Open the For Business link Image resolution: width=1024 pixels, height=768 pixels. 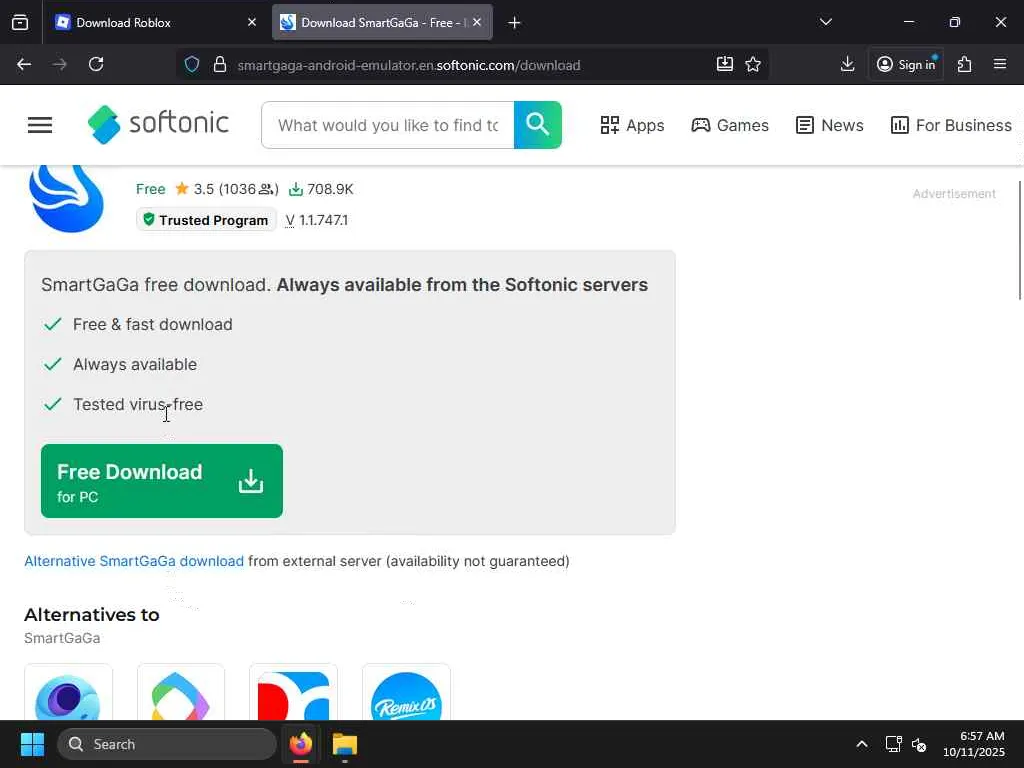(951, 125)
